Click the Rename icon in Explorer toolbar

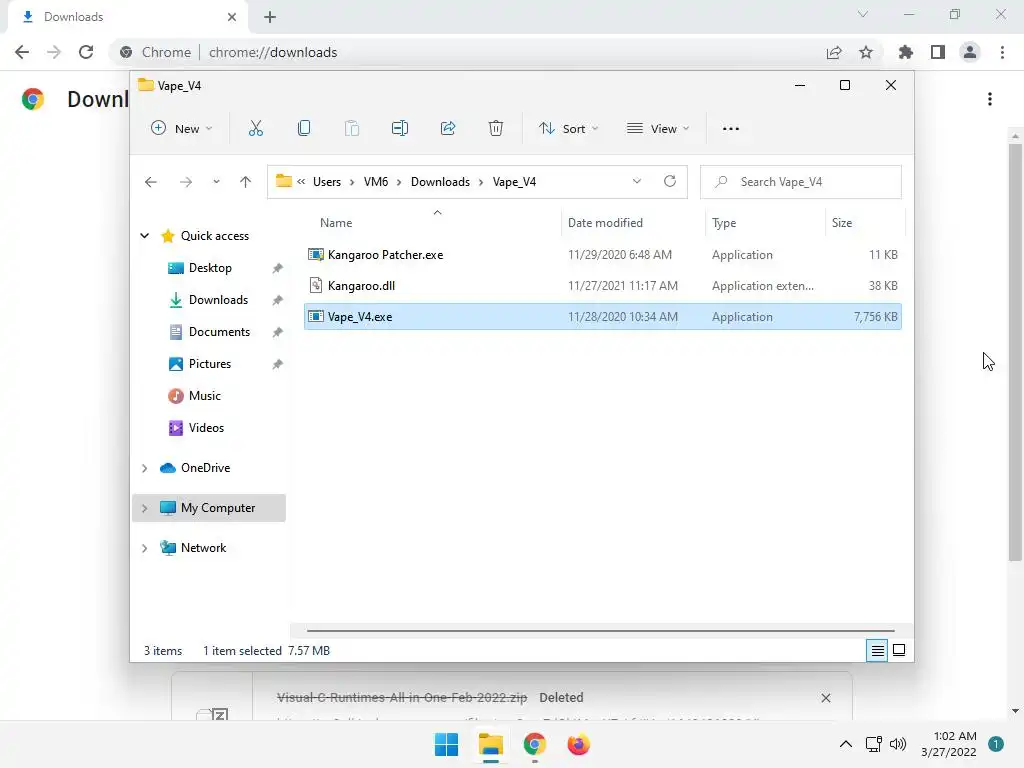coord(400,129)
